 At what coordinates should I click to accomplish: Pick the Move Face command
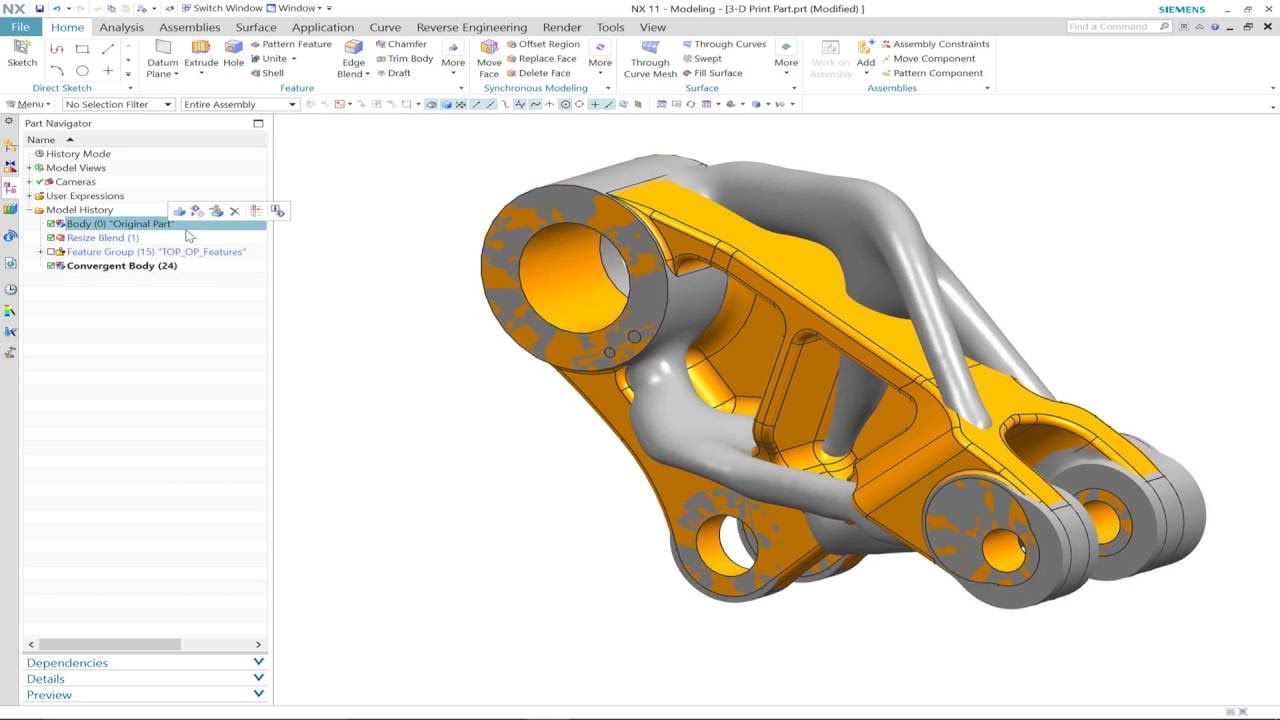pos(489,59)
